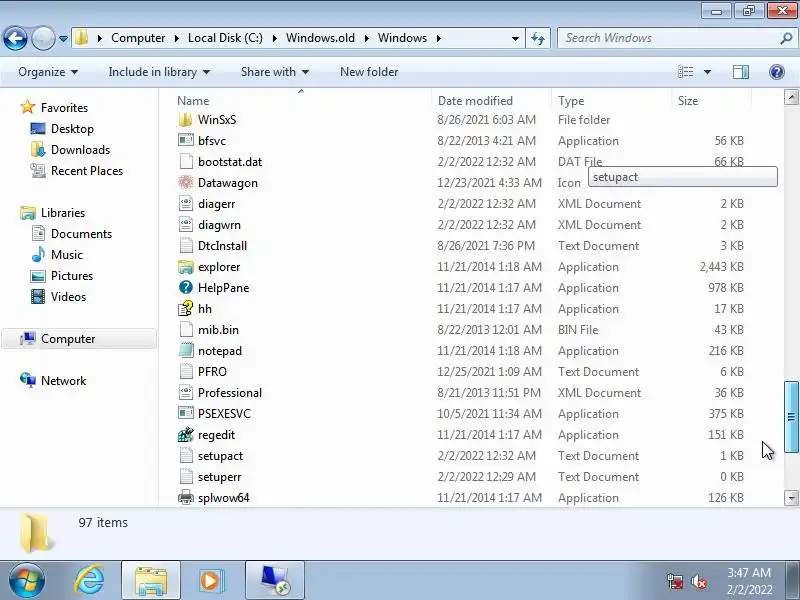
Task: Open the Pictures library
Action: 72,276
